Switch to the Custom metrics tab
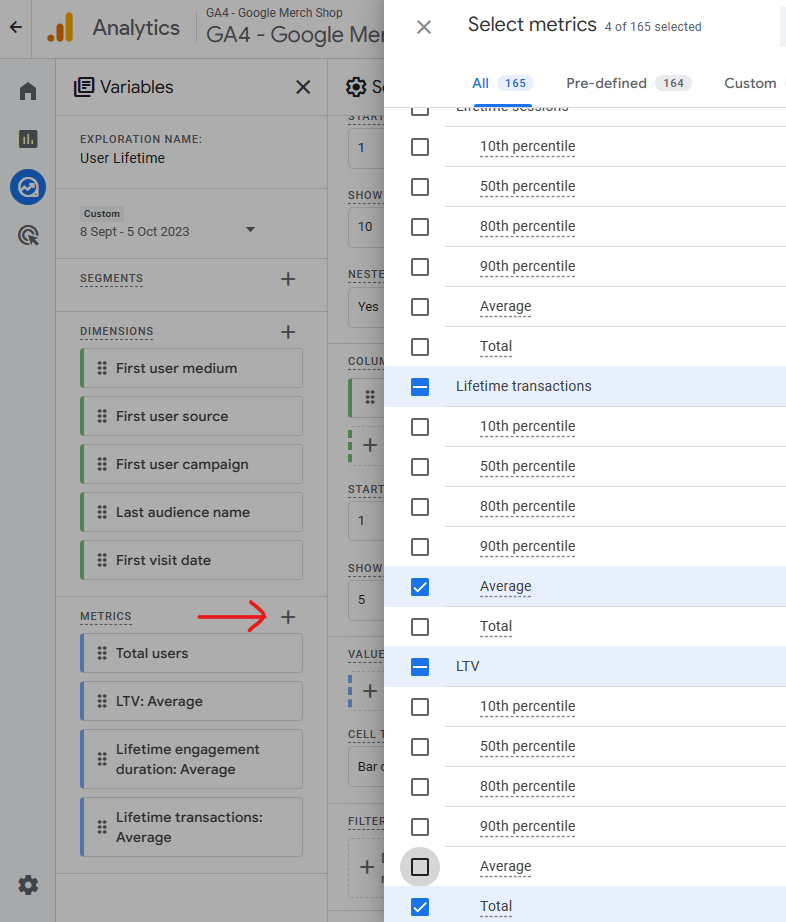Viewport: 786px width, 922px height. click(750, 83)
